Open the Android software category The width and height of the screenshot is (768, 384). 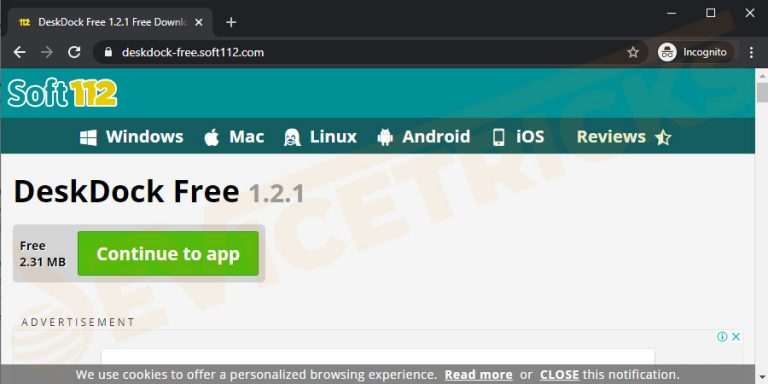[x=424, y=137]
